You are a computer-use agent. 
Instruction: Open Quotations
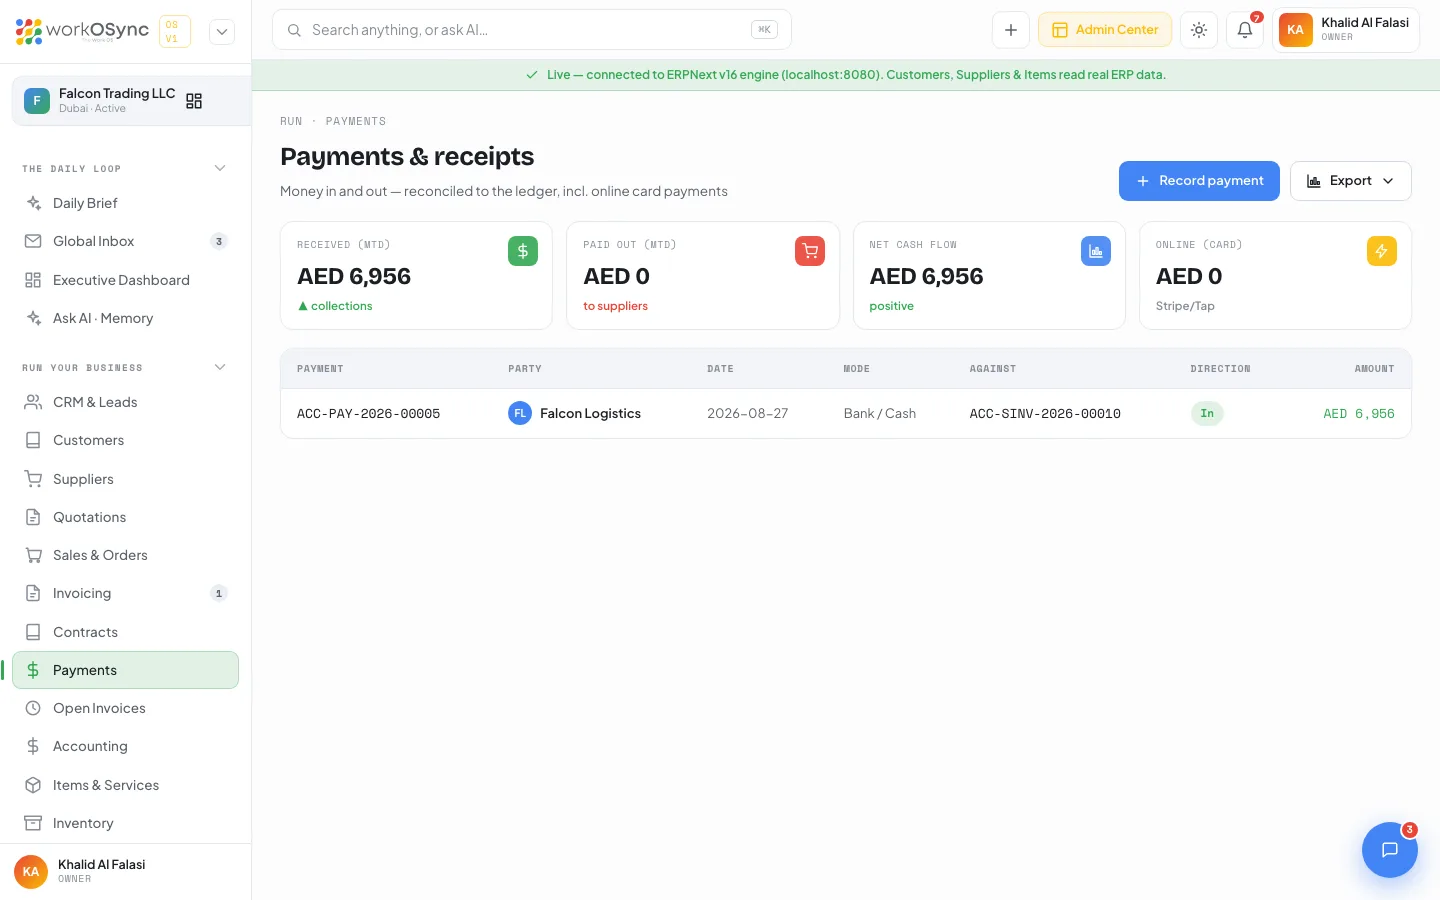click(125, 517)
